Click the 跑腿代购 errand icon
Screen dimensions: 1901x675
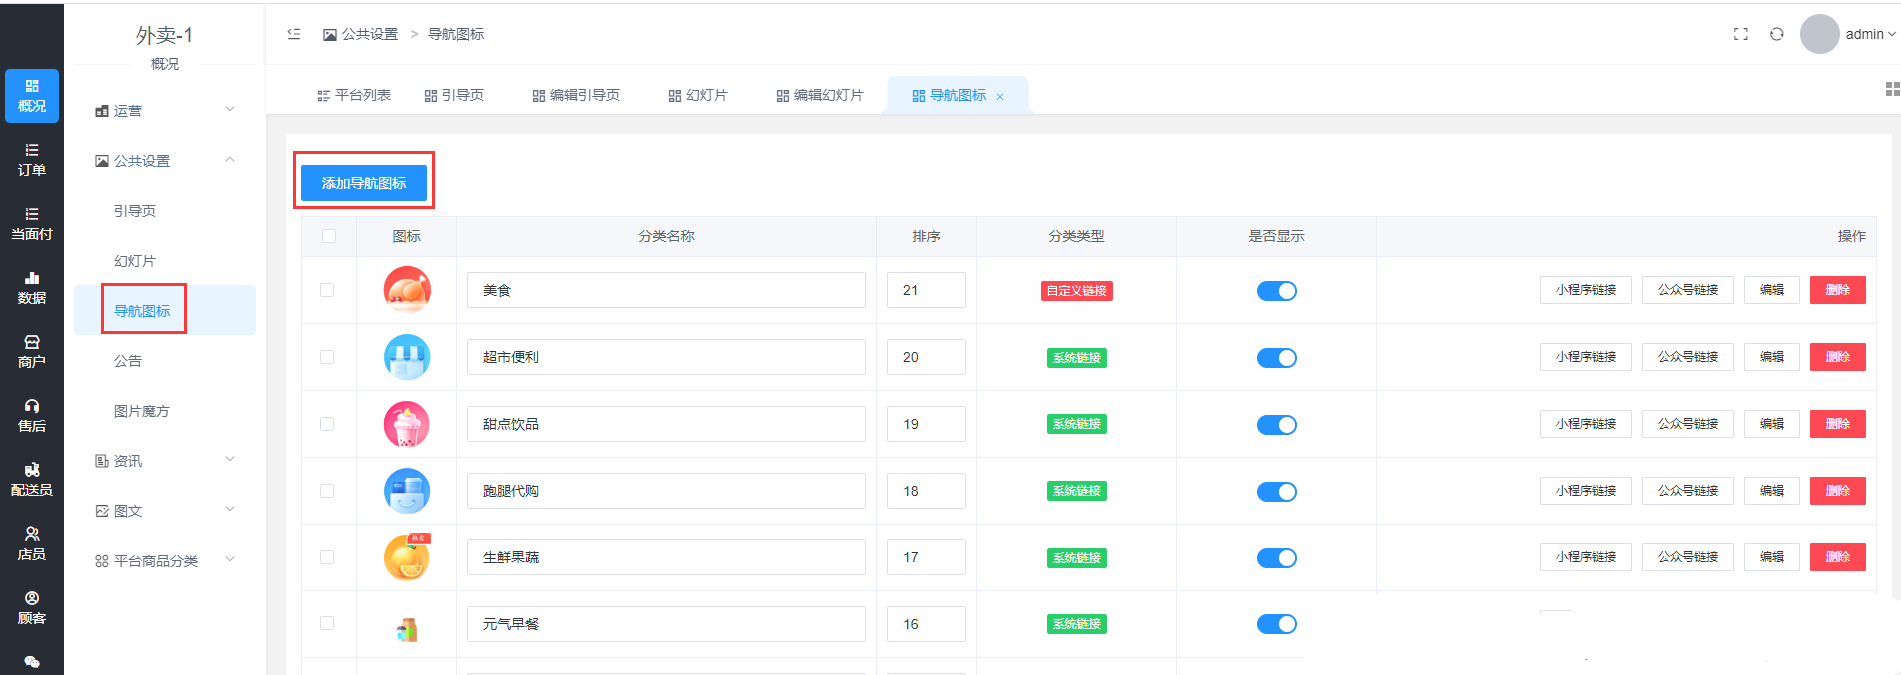pyautogui.click(x=407, y=491)
